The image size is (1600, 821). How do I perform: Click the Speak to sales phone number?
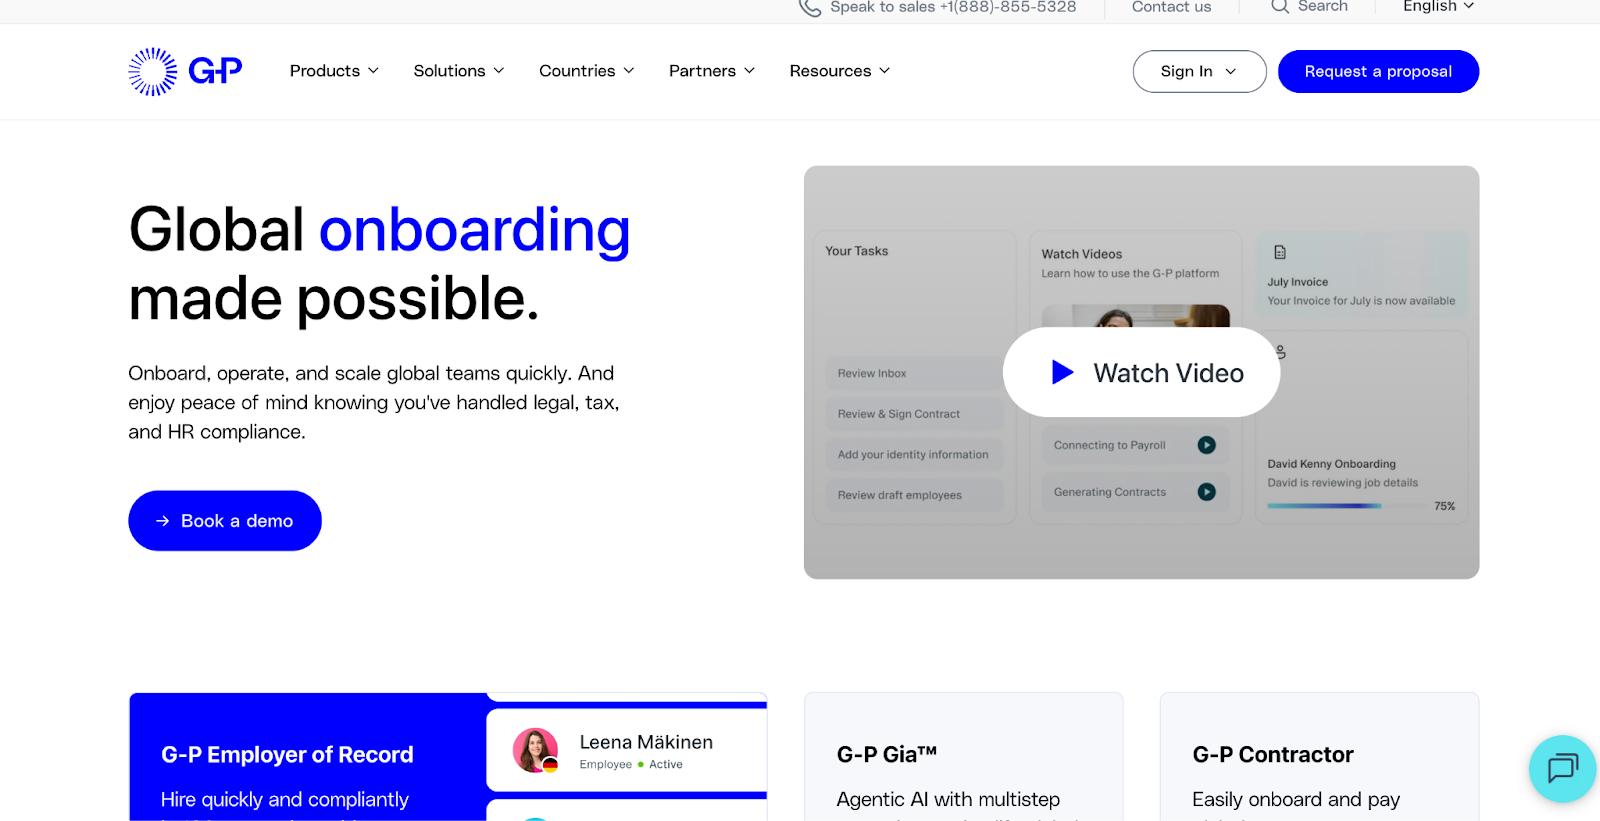(1008, 7)
